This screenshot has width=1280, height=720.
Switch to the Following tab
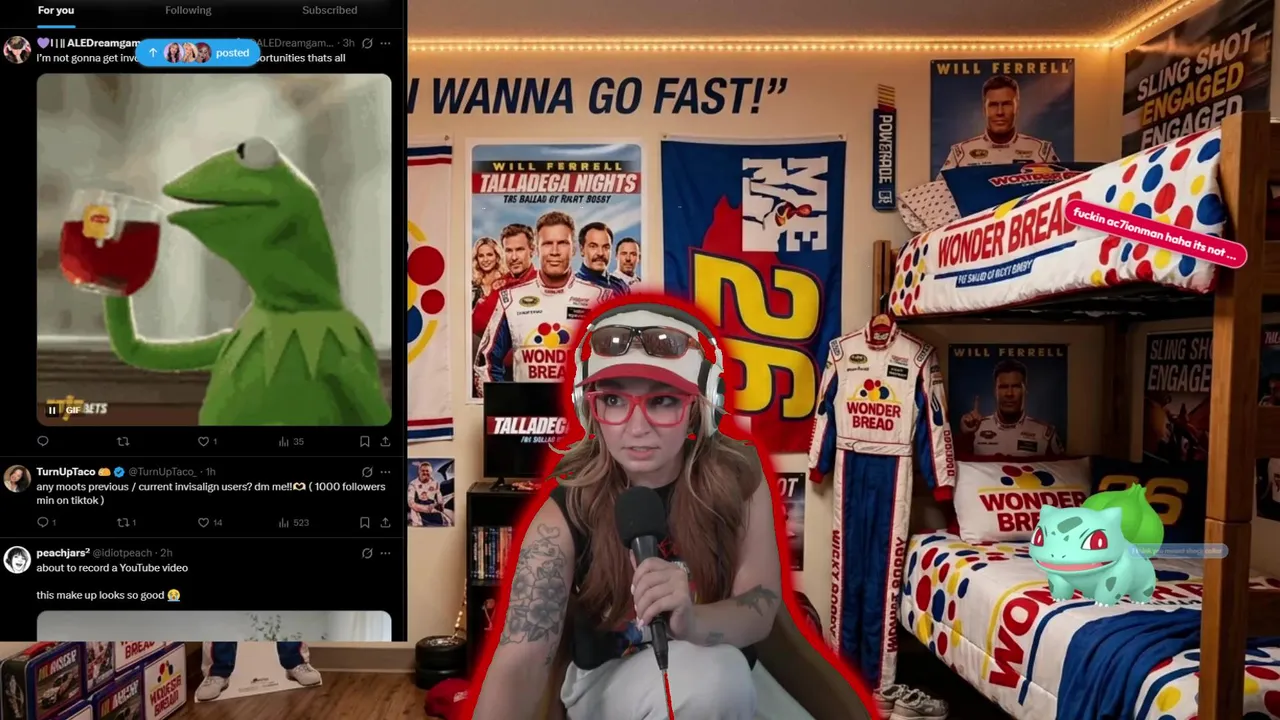[188, 10]
